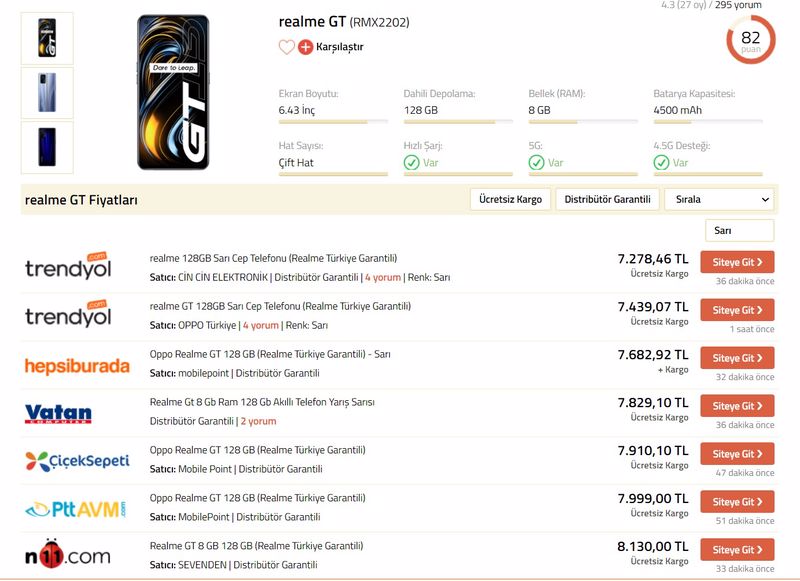Open trendyol logo in the 7.278,46 TL row
800x581 pixels.
(x=68, y=266)
